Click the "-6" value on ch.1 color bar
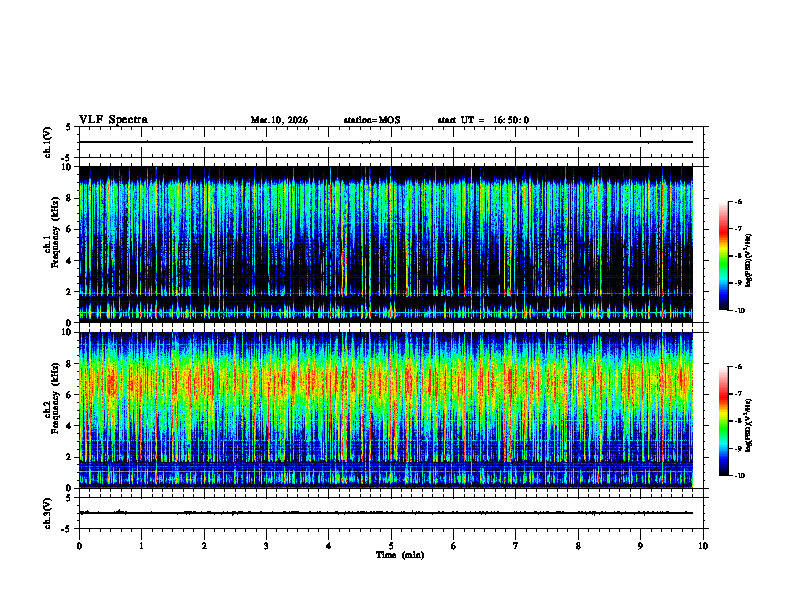This screenshot has height=612, width=792. 738,201
